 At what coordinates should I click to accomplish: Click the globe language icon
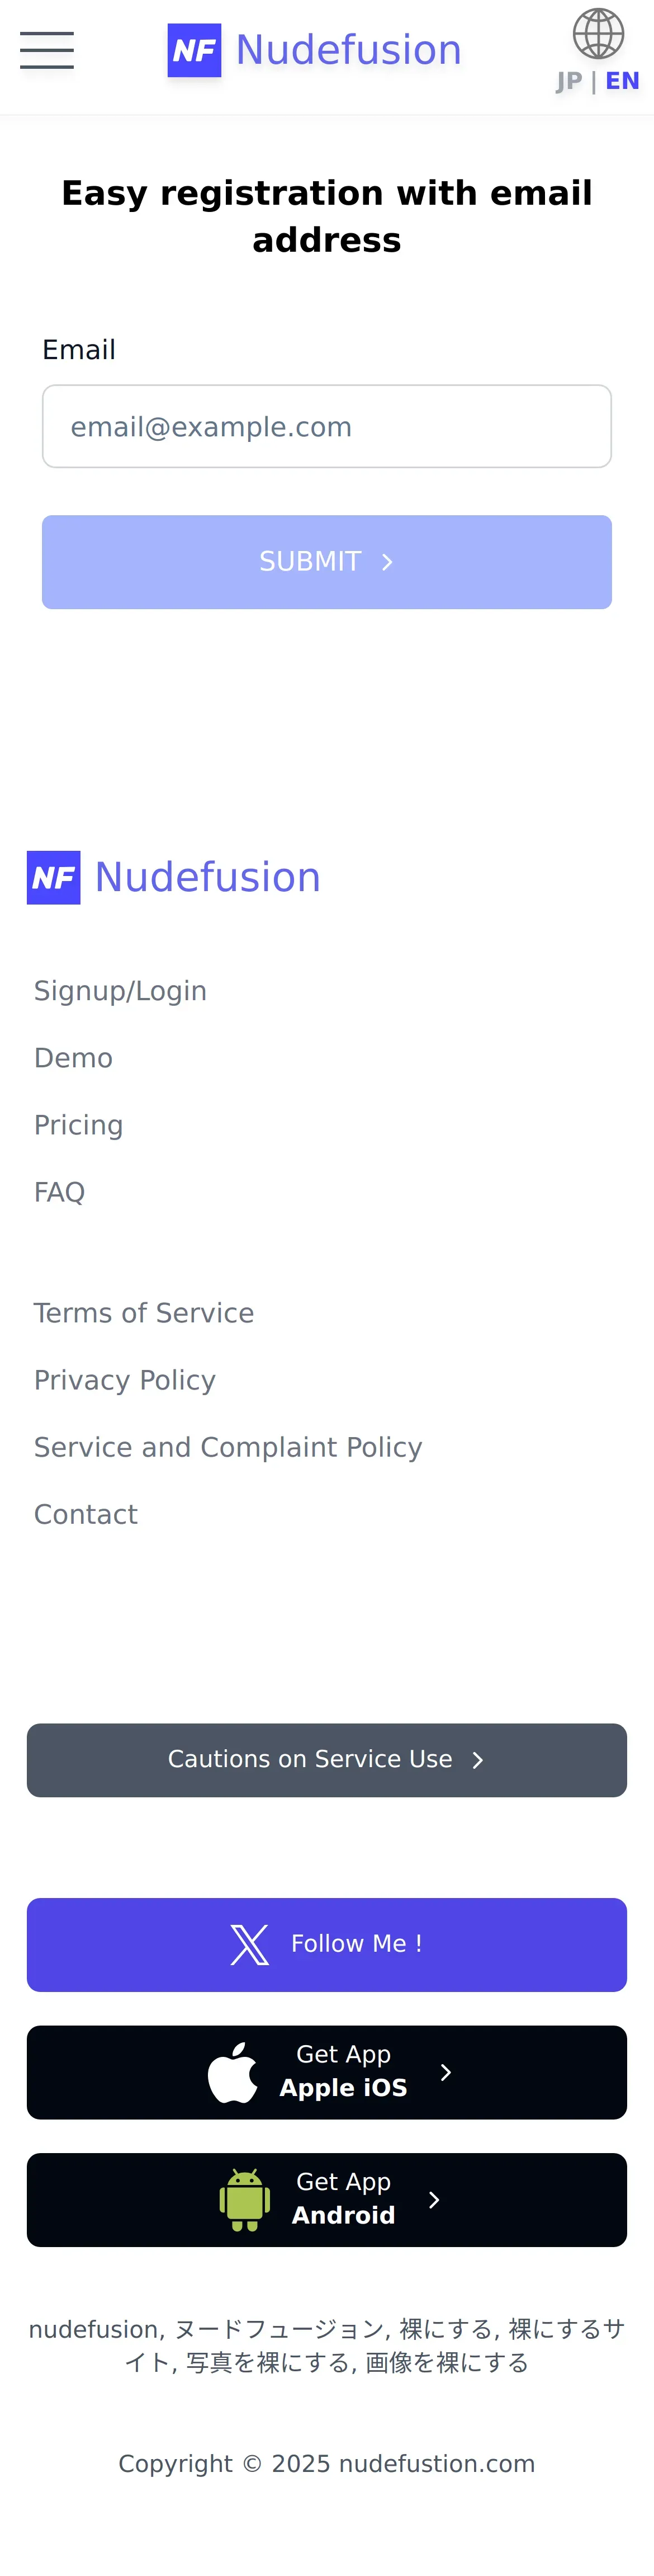pyautogui.click(x=598, y=33)
